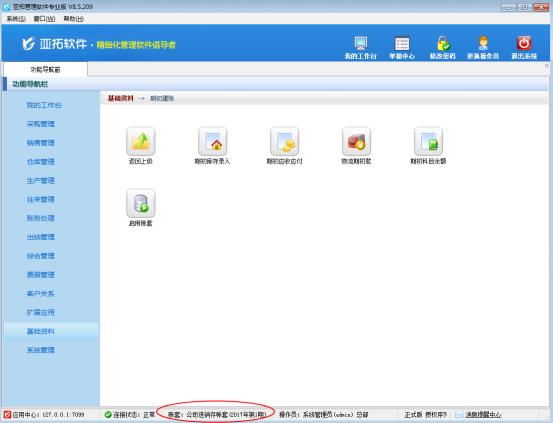The height and width of the screenshot is (423, 553).
Task: Open 单据中心 toolbar icon
Action: tap(402, 48)
